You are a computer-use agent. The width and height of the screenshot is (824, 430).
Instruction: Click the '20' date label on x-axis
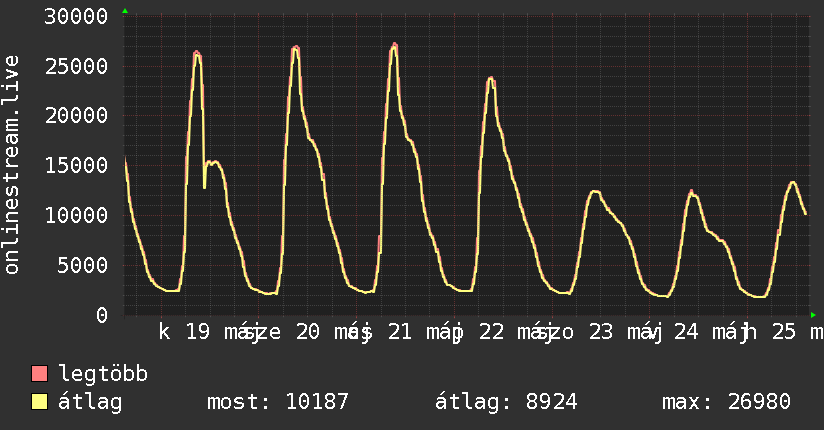pyautogui.click(x=308, y=332)
